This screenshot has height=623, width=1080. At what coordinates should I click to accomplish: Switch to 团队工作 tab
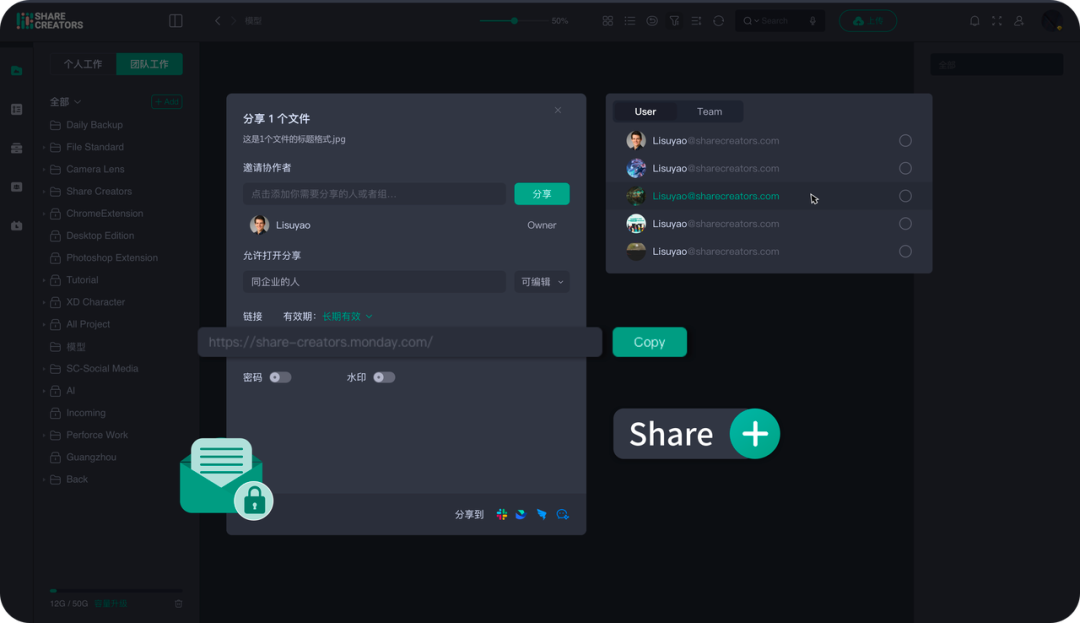coord(149,64)
